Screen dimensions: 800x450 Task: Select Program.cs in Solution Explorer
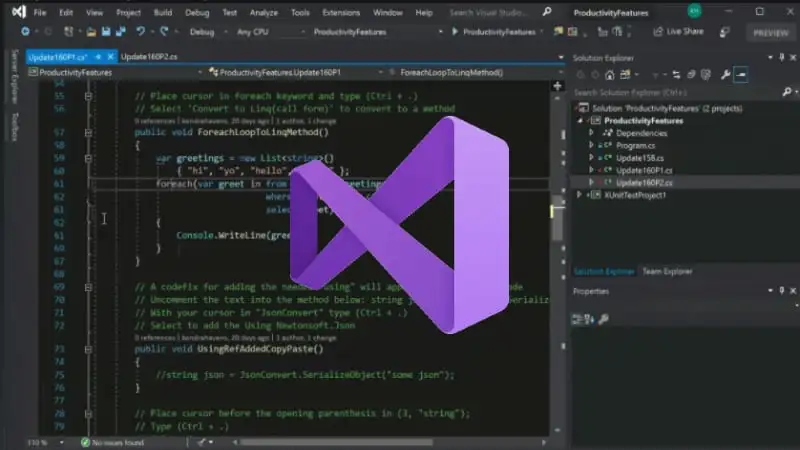[x=635, y=145]
